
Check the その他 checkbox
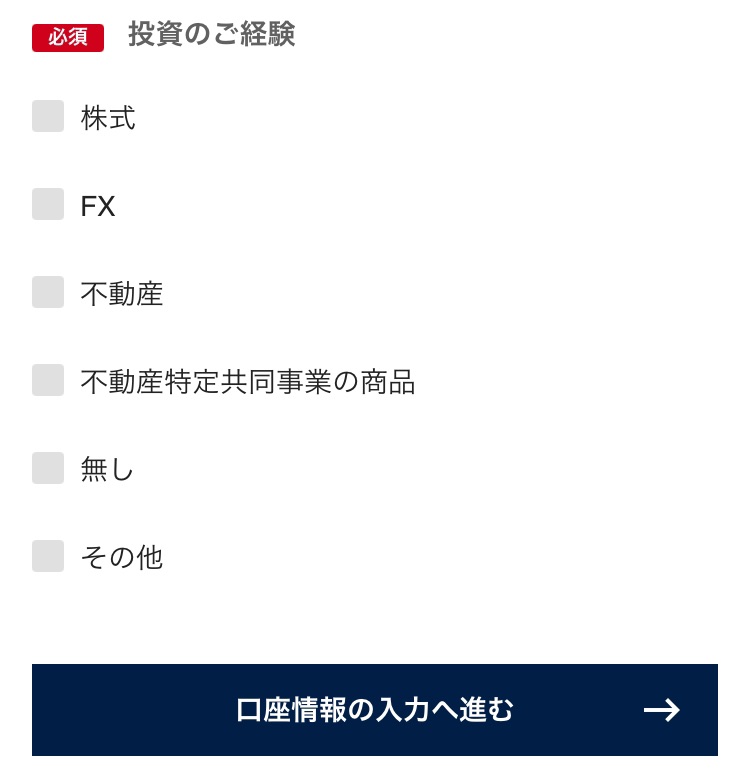click(x=48, y=556)
